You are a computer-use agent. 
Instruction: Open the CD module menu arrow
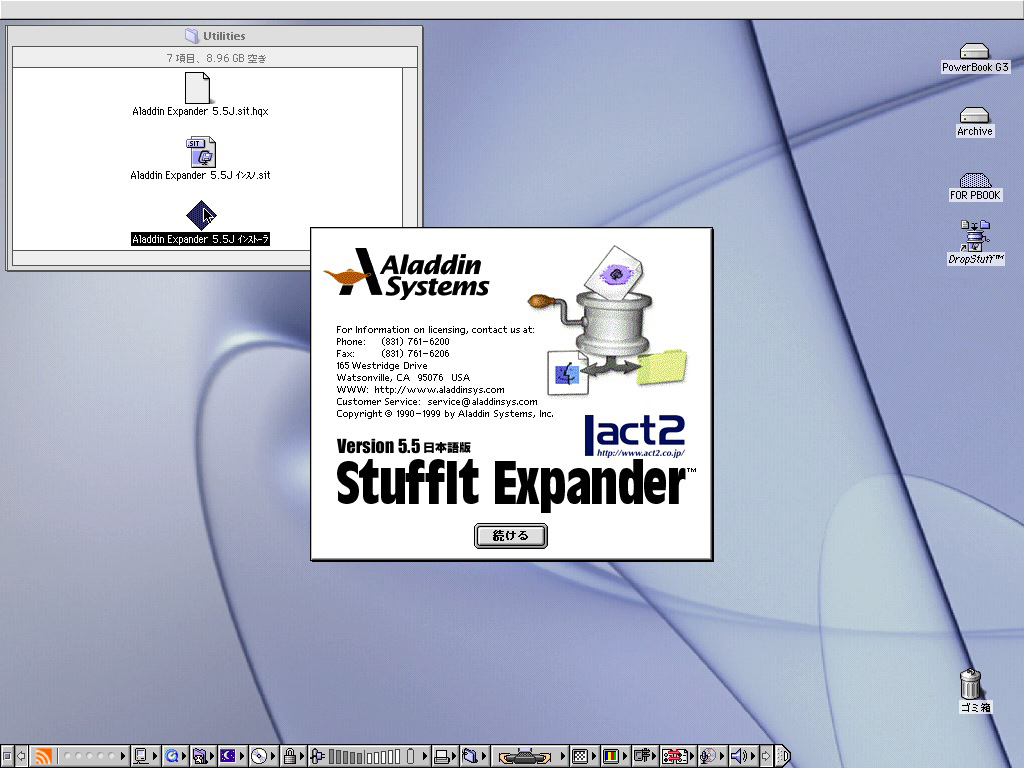[x=273, y=756]
